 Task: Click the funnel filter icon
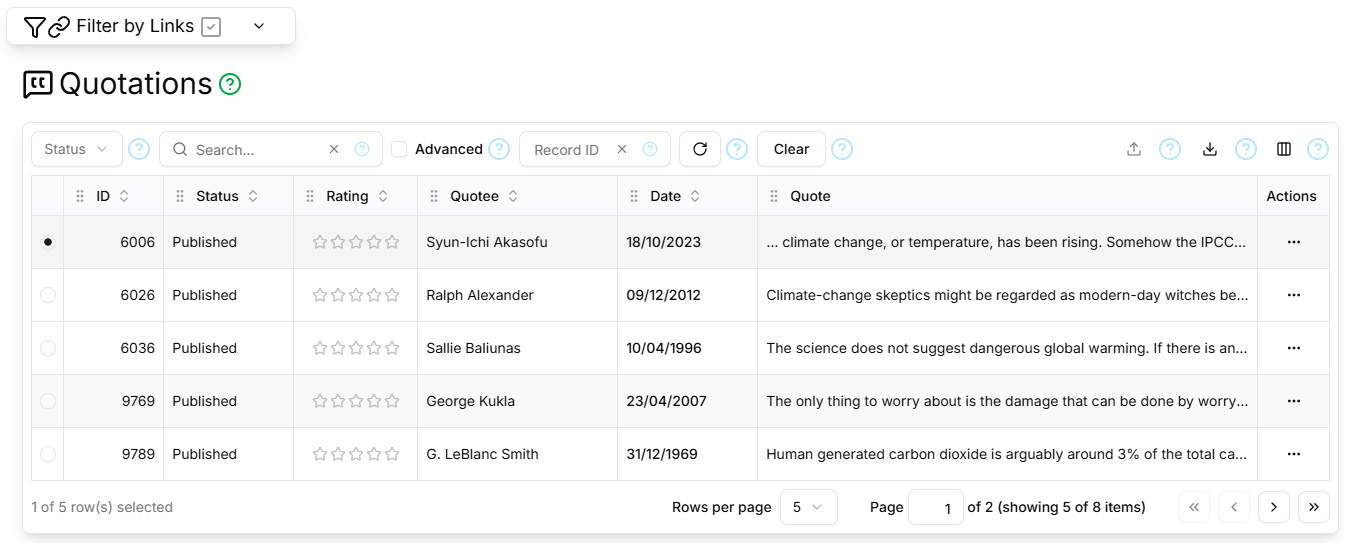click(x=34, y=27)
